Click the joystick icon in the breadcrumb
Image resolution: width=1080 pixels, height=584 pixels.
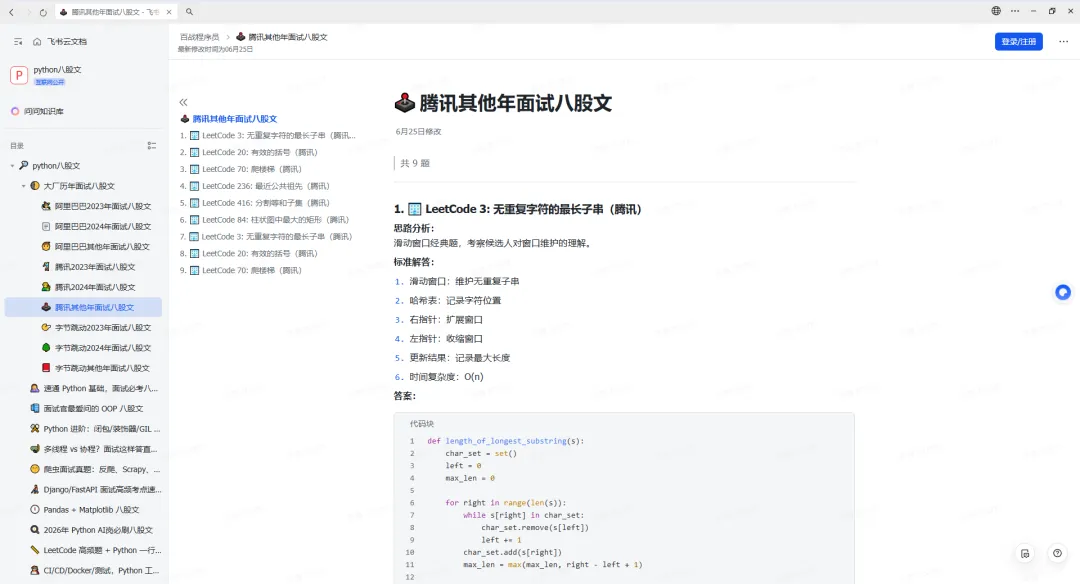[240, 36]
